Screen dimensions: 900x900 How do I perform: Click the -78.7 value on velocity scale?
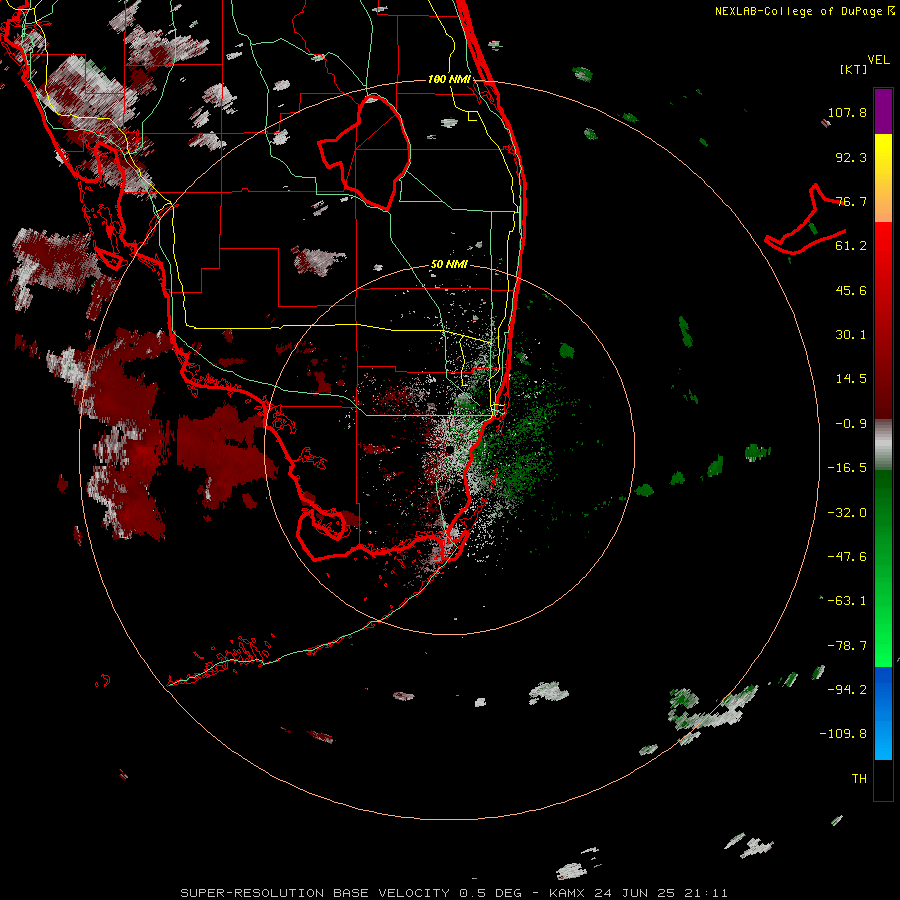tap(847, 646)
